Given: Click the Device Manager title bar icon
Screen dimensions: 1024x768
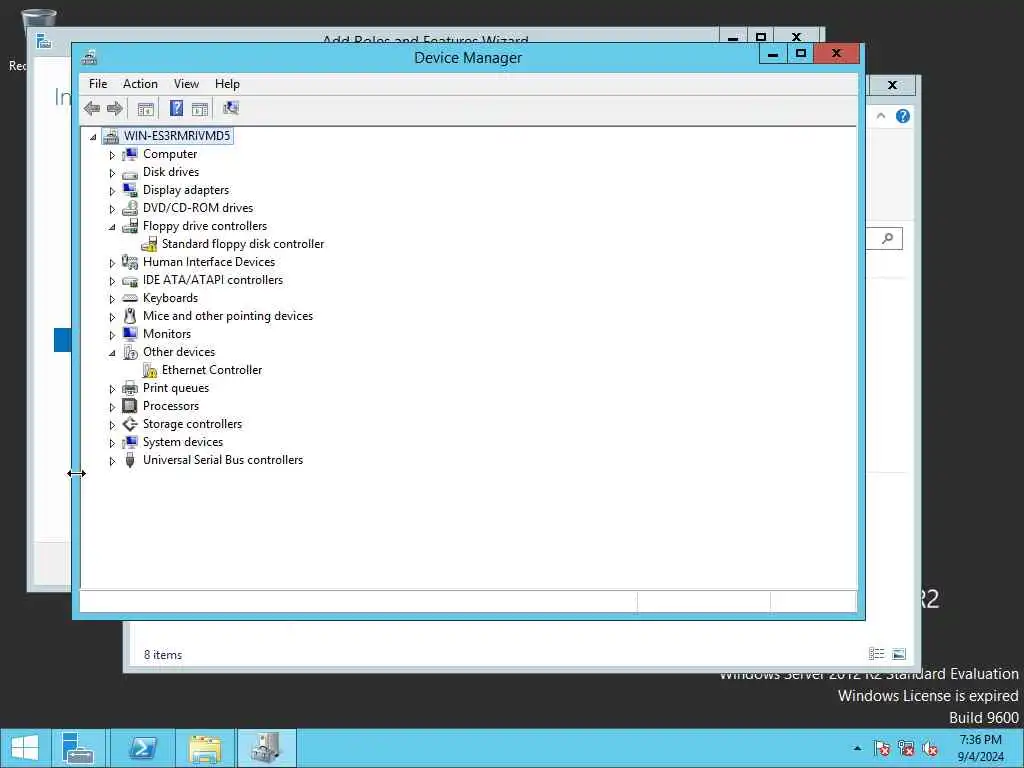Looking at the screenshot, I should click(x=89, y=57).
